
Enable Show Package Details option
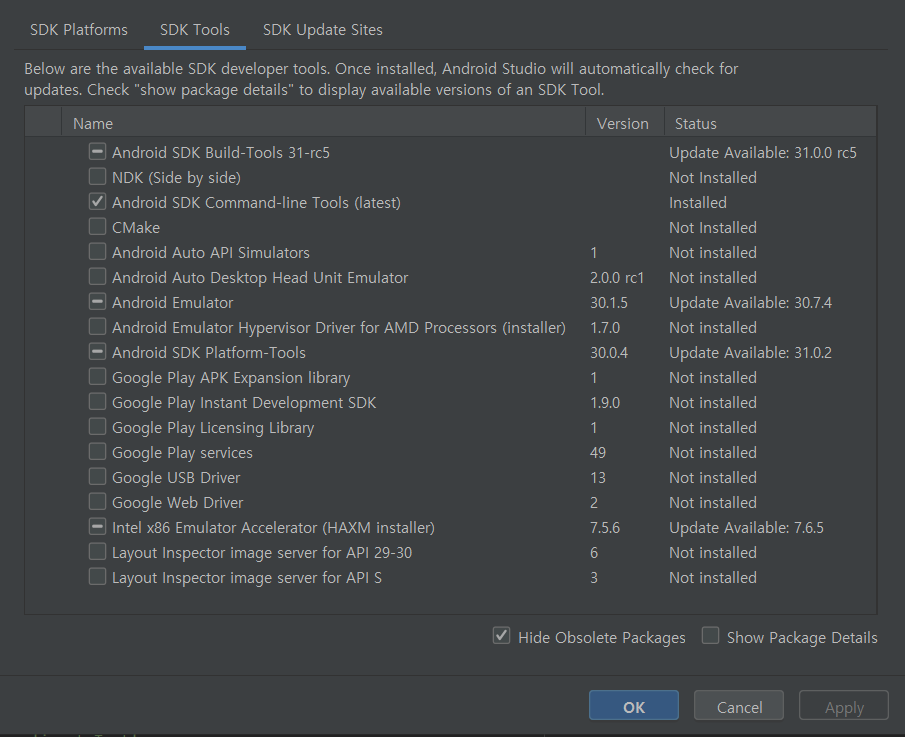coord(710,636)
